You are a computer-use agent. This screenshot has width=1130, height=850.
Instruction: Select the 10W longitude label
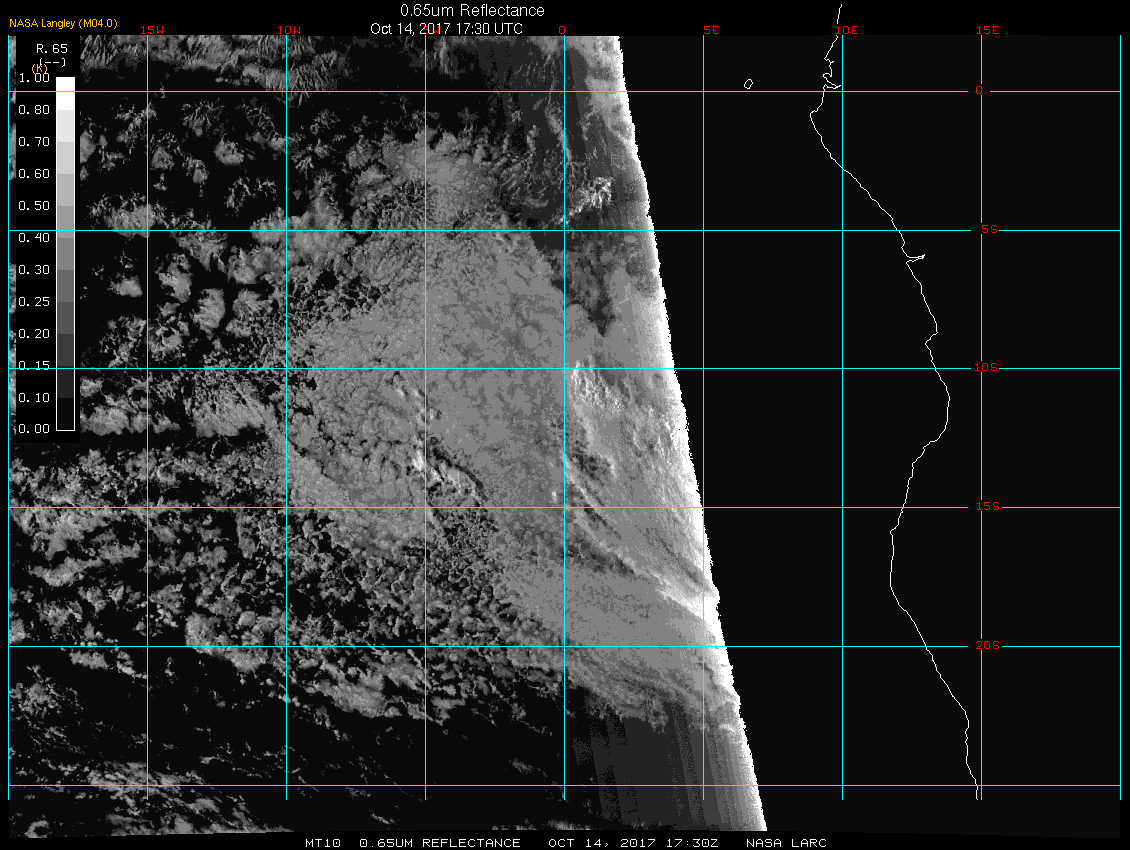(289, 30)
